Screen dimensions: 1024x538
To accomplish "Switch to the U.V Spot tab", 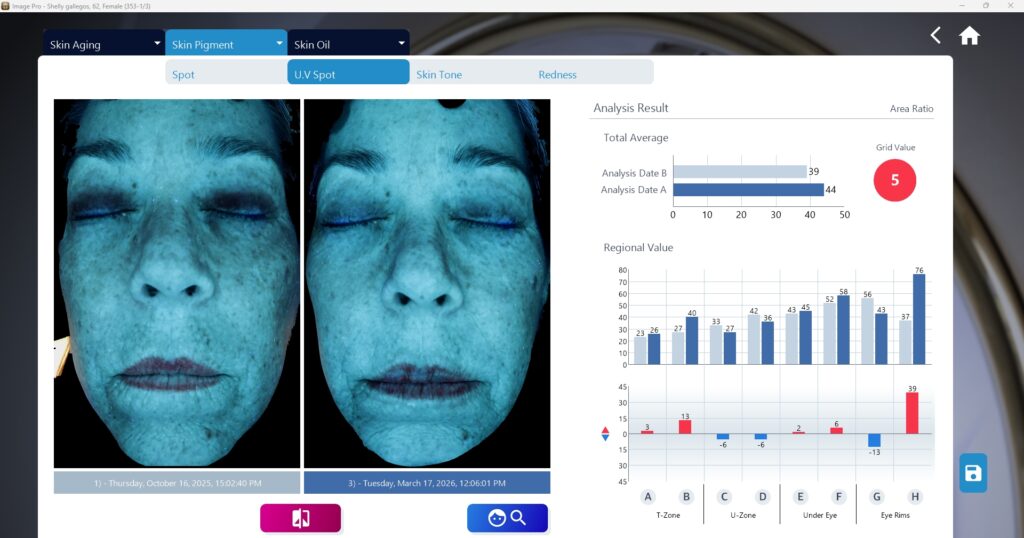I will (348, 72).
